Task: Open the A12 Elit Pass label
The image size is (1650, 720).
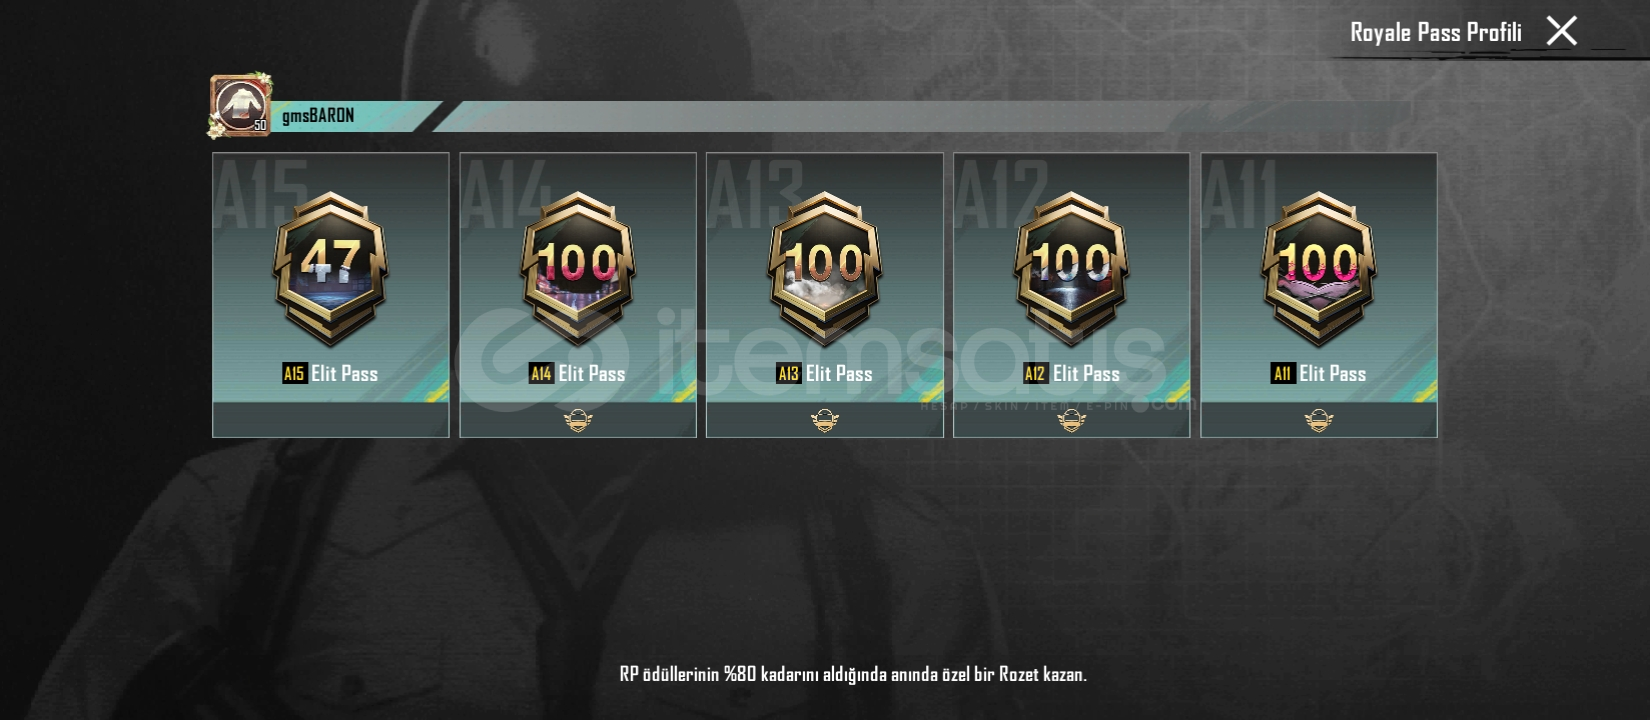Action: (1072, 374)
